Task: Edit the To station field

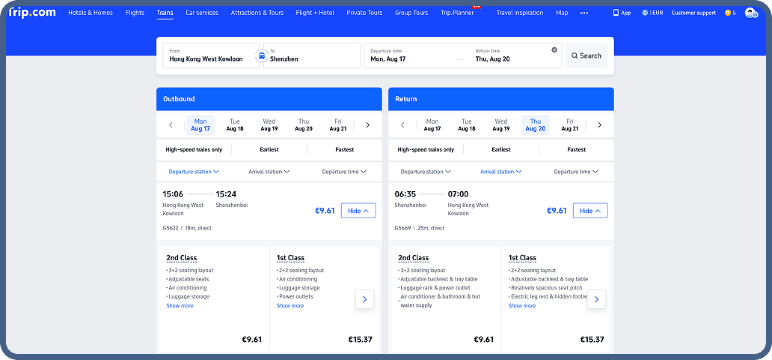Action: pos(312,56)
